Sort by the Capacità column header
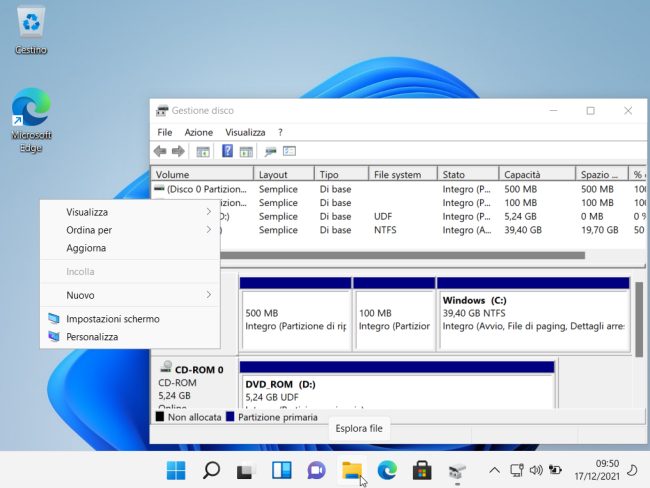 tap(537, 174)
